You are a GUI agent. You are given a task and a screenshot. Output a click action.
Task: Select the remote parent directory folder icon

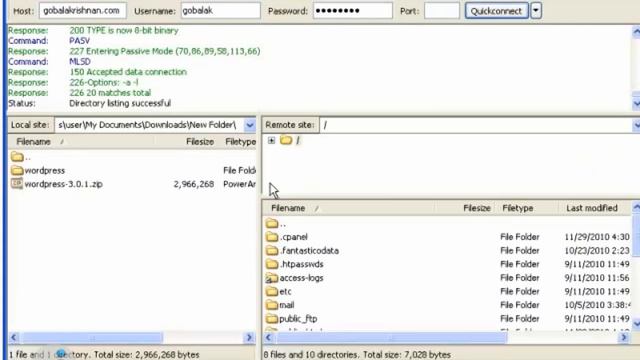[272, 223]
